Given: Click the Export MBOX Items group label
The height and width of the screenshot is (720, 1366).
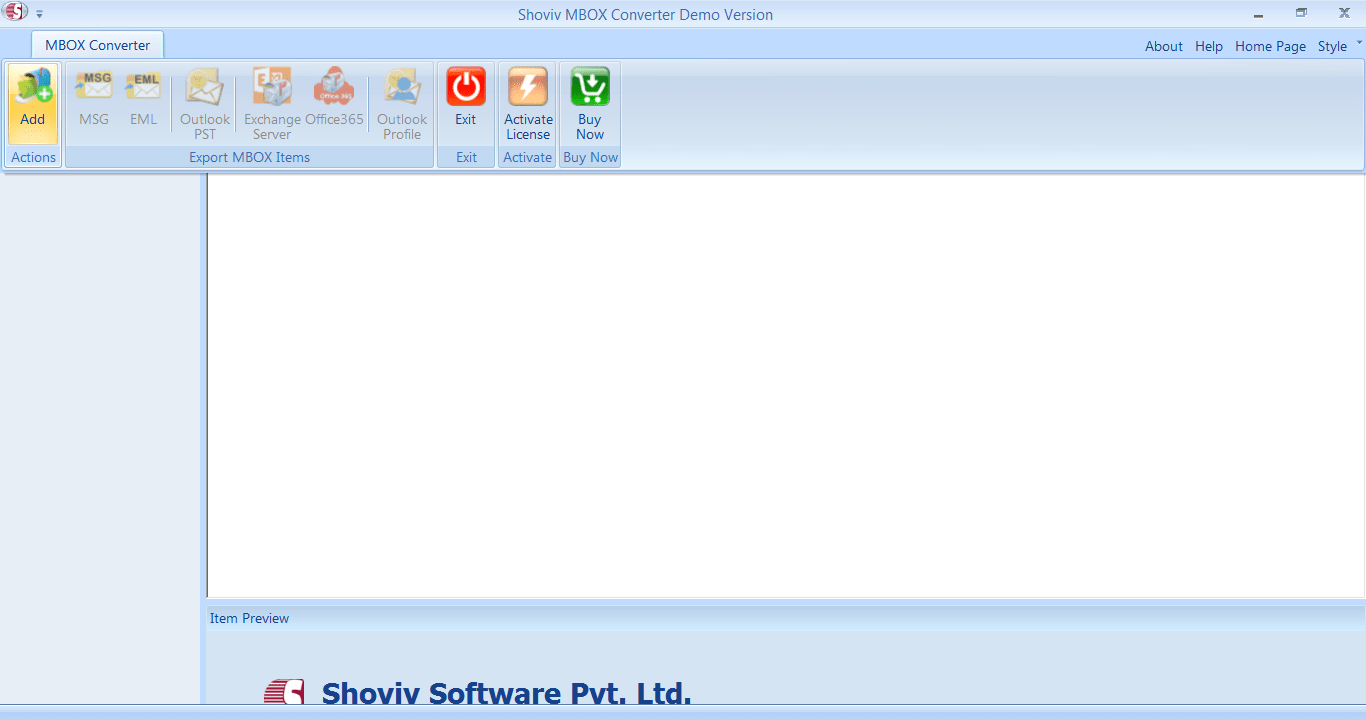Looking at the screenshot, I should click(x=250, y=157).
